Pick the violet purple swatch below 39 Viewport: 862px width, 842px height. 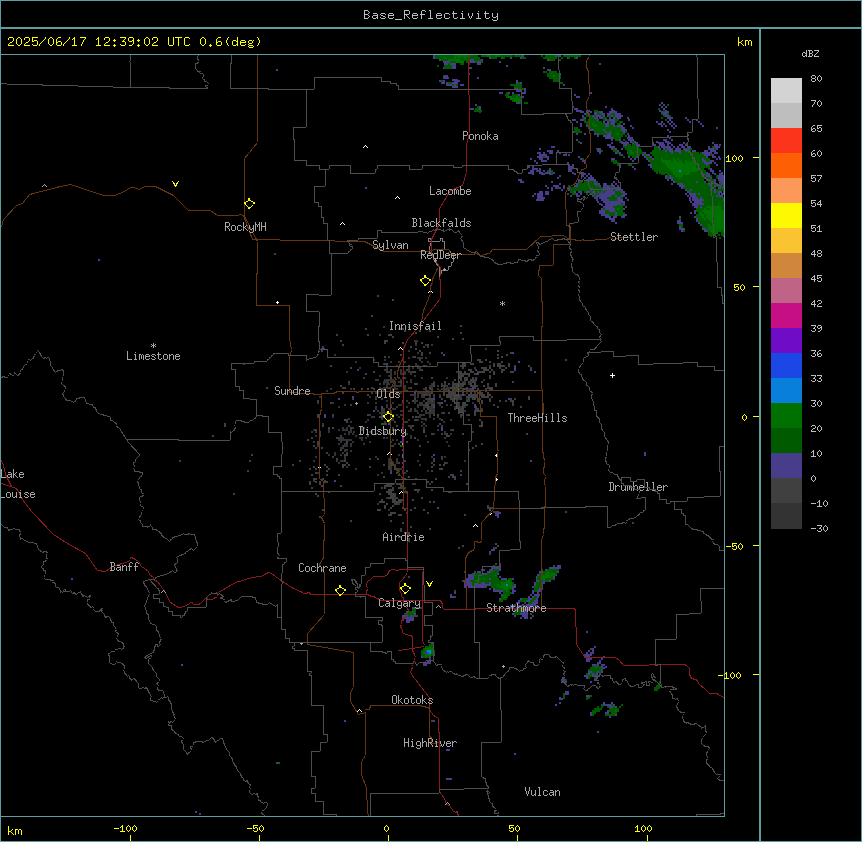tap(786, 341)
